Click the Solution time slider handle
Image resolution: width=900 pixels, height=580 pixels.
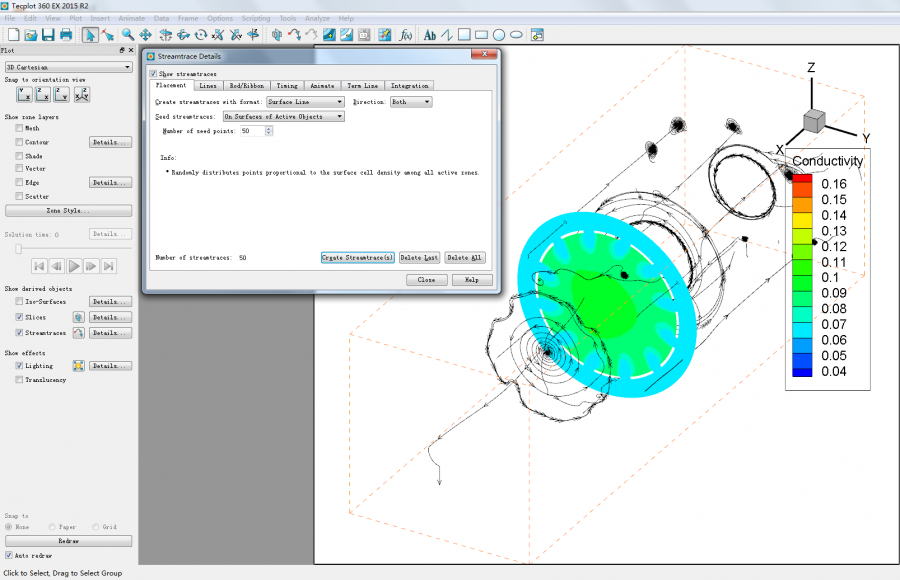[x=17, y=249]
